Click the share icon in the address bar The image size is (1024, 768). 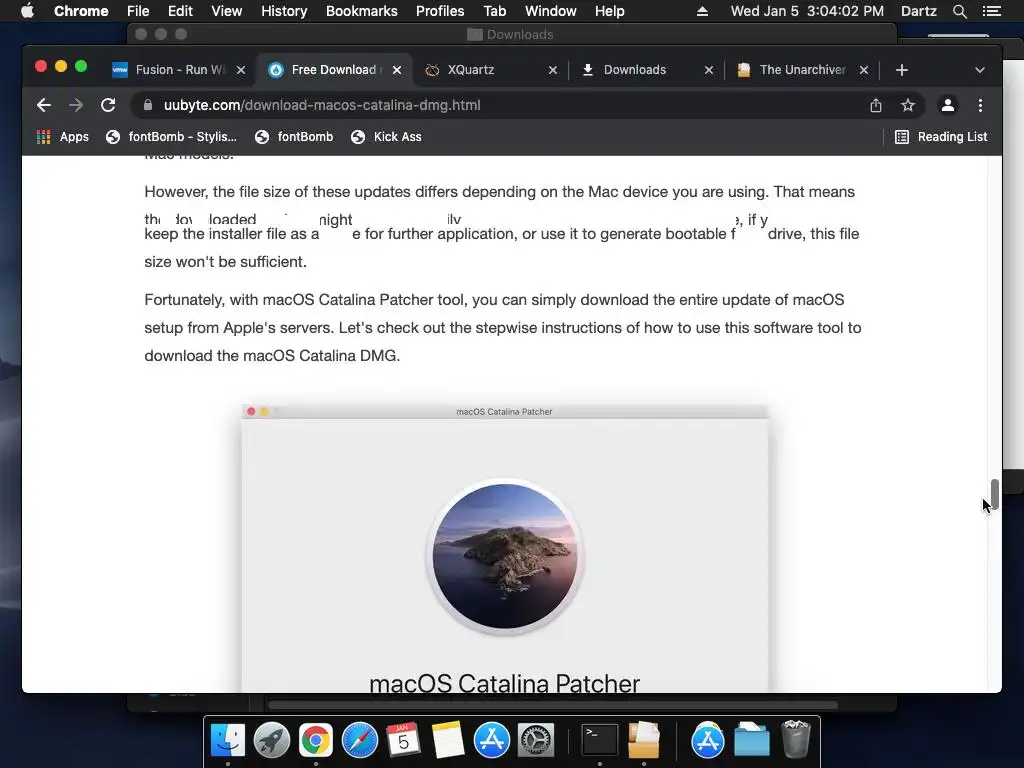pos(876,105)
